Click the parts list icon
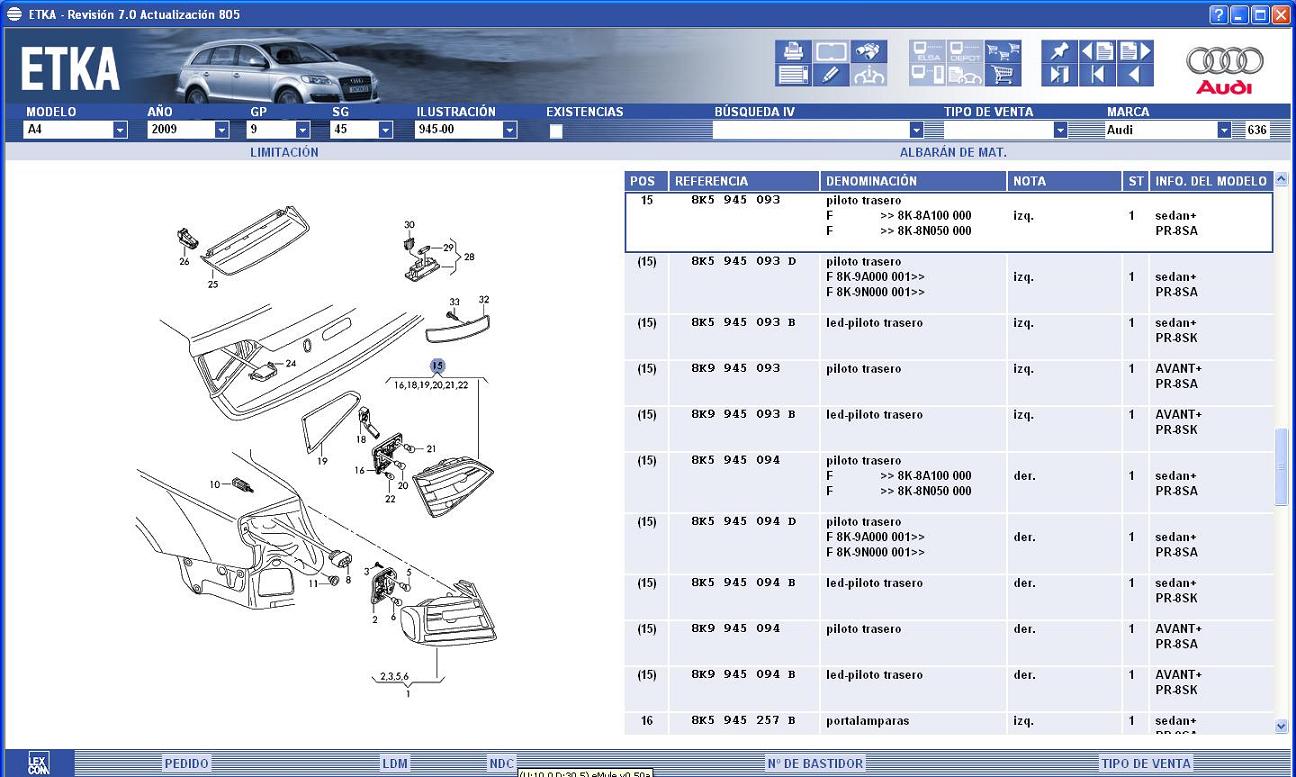The image size is (1296, 777). tap(793, 75)
